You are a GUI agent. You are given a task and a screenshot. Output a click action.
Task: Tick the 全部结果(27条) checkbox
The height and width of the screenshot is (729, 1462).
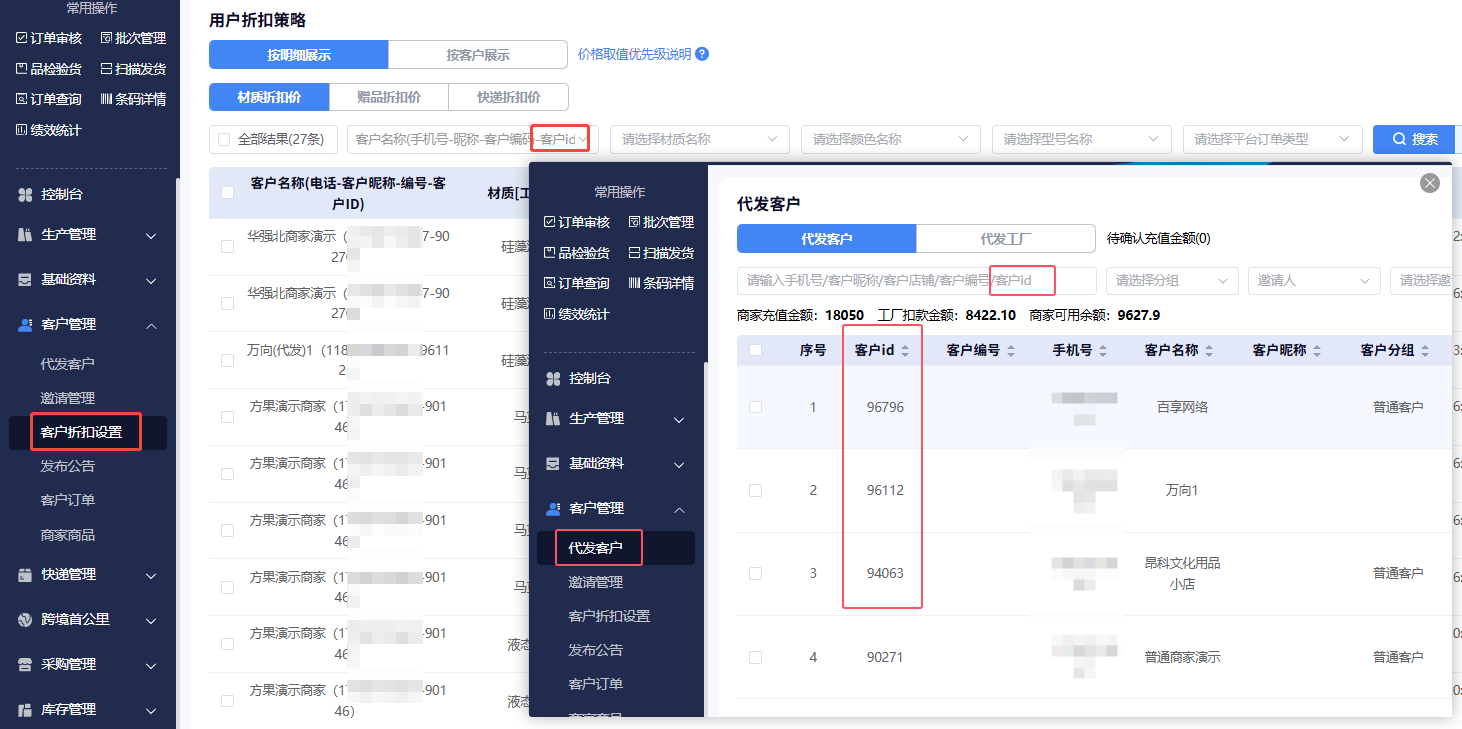(224, 139)
